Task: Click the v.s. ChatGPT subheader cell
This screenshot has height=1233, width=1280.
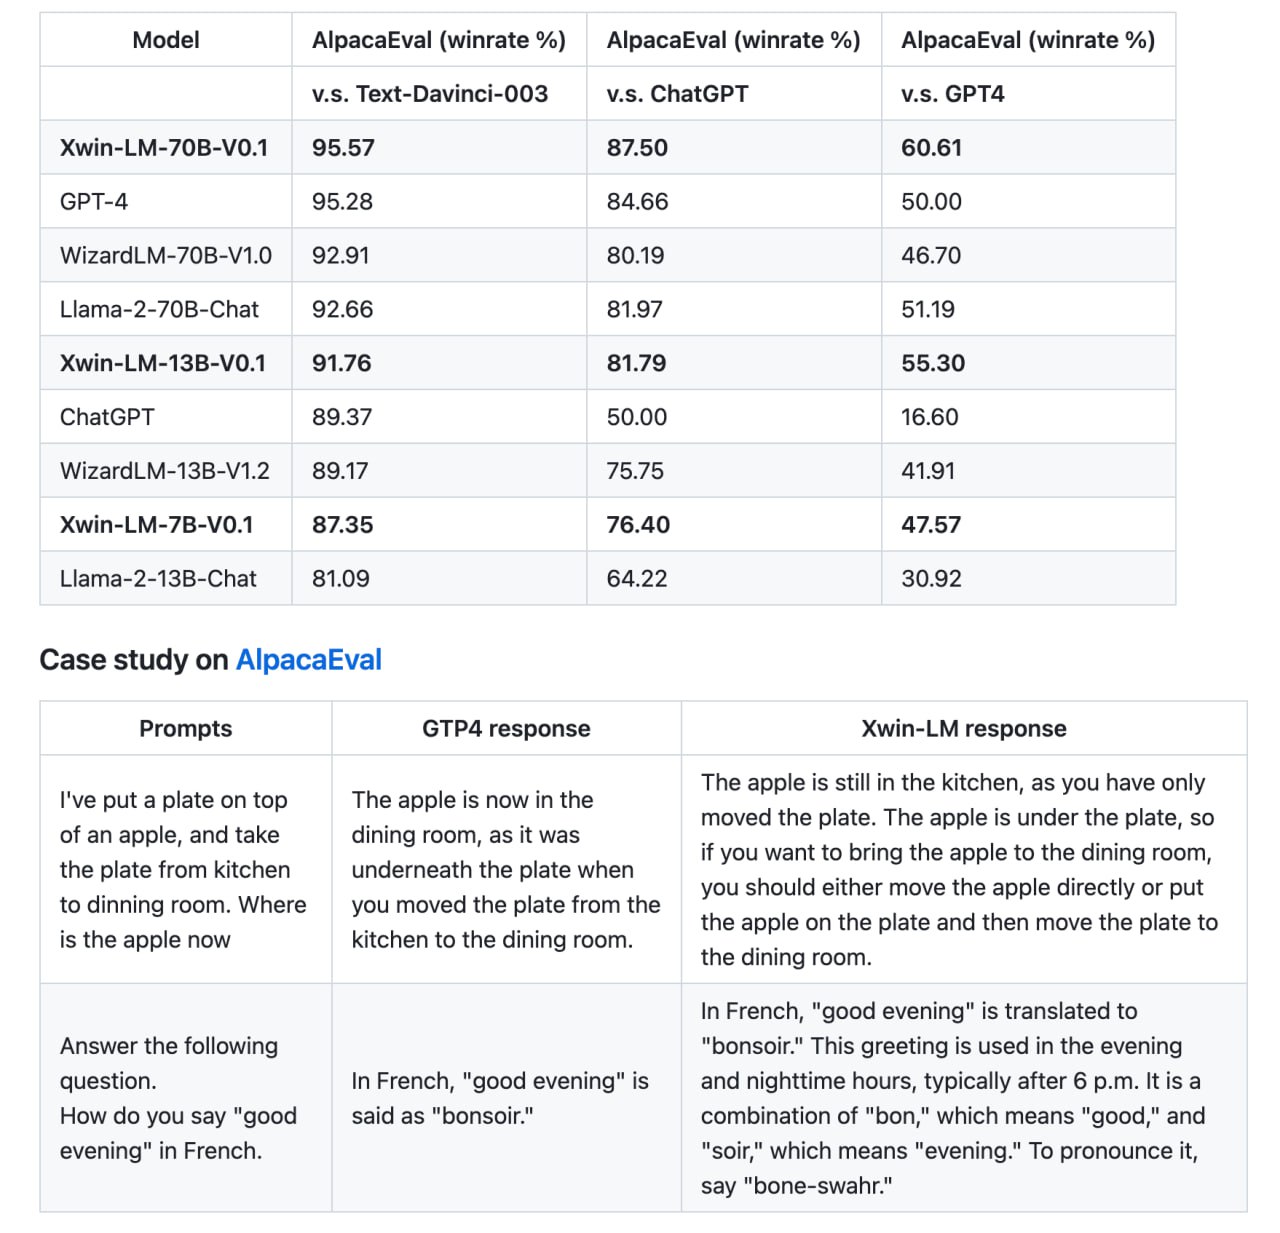Action: pyautogui.click(x=677, y=94)
